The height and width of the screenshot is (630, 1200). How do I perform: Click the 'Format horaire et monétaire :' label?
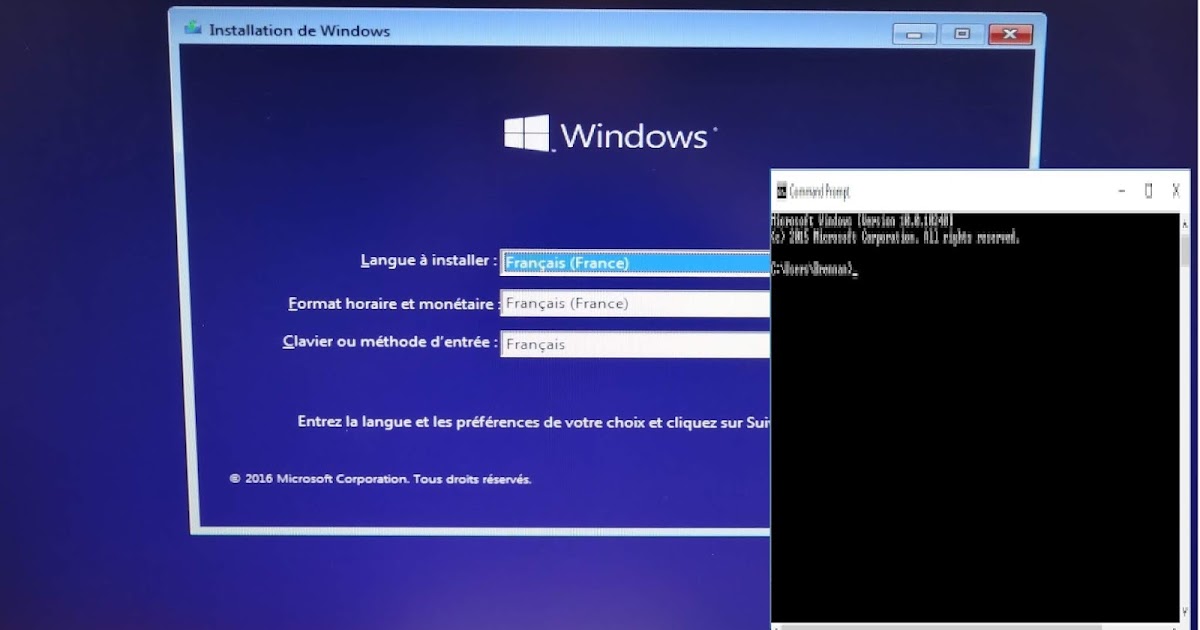coord(392,303)
